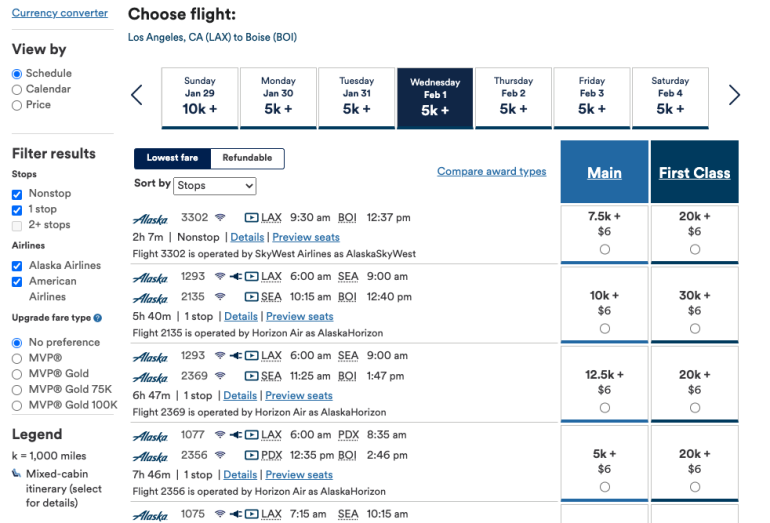Click the previous dates left arrow
The width and height of the screenshot is (770, 523).
click(x=137, y=96)
